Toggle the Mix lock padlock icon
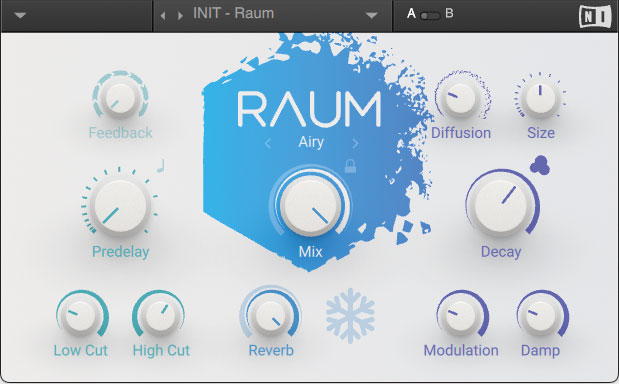 click(x=350, y=166)
